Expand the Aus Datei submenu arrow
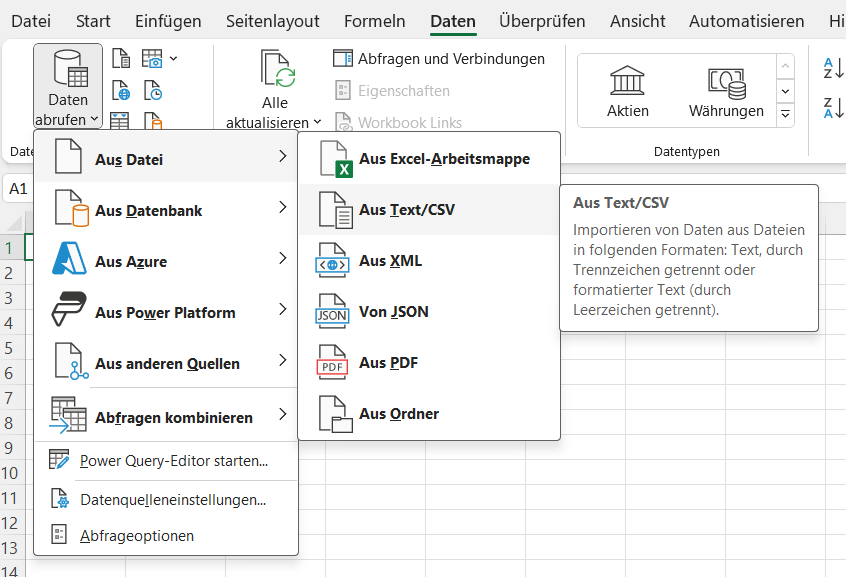846x577 pixels. pyautogui.click(x=283, y=157)
